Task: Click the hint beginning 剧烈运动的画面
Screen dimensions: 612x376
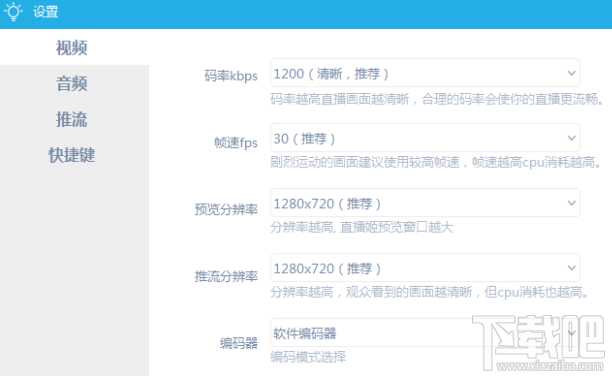Action: pyautogui.click(x=436, y=162)
